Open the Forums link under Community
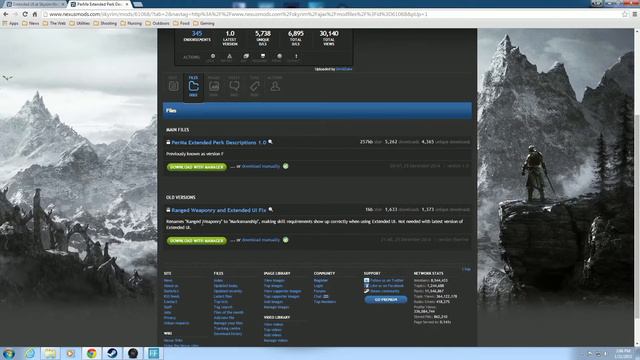640x360 pixels. tap(320, 291)
